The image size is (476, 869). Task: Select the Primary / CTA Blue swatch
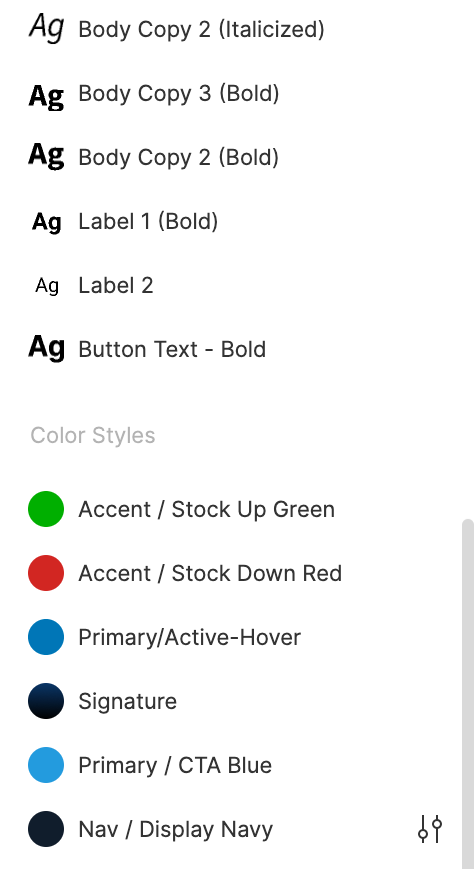pos(46,765)
